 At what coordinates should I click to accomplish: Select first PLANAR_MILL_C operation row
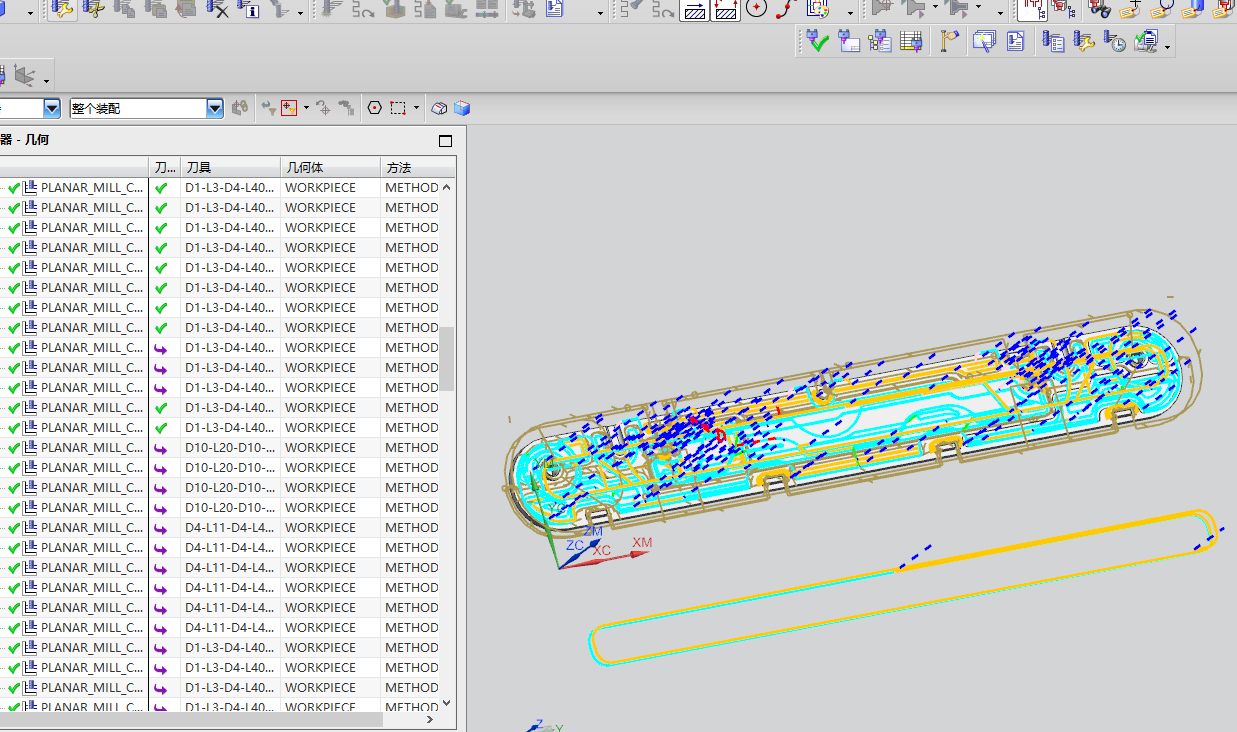pyautogui.click(x=90, y=187)
